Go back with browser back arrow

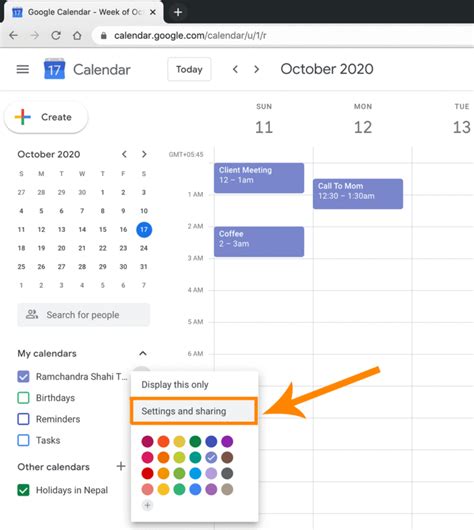14,35
